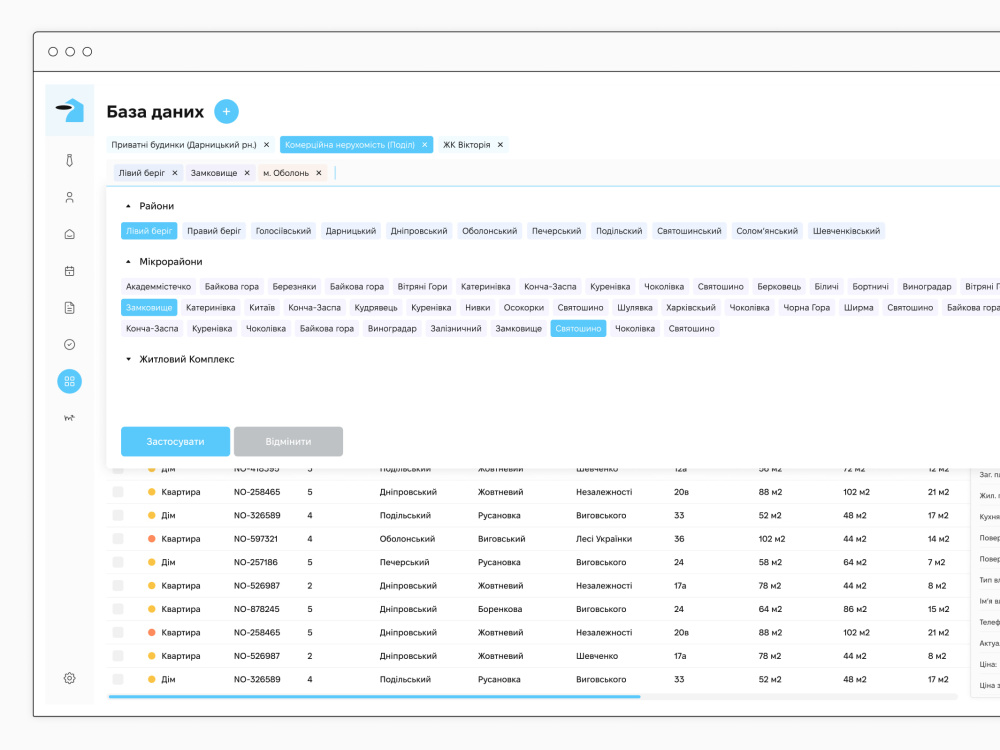Close the Комерційна нерухомість tab
This screenshot has width=1000, height=750.
pyautogui.click(x=425, y=145)
